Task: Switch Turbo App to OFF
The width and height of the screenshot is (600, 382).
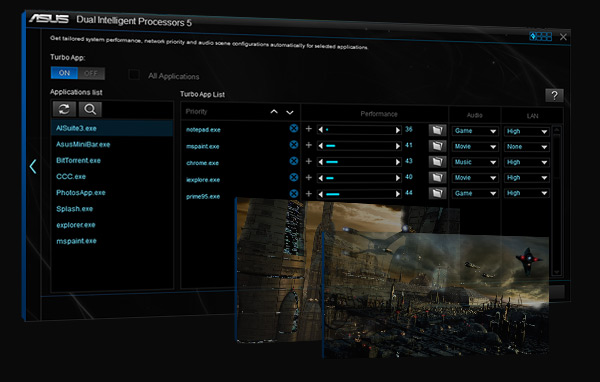Action: tap(91, 73)
